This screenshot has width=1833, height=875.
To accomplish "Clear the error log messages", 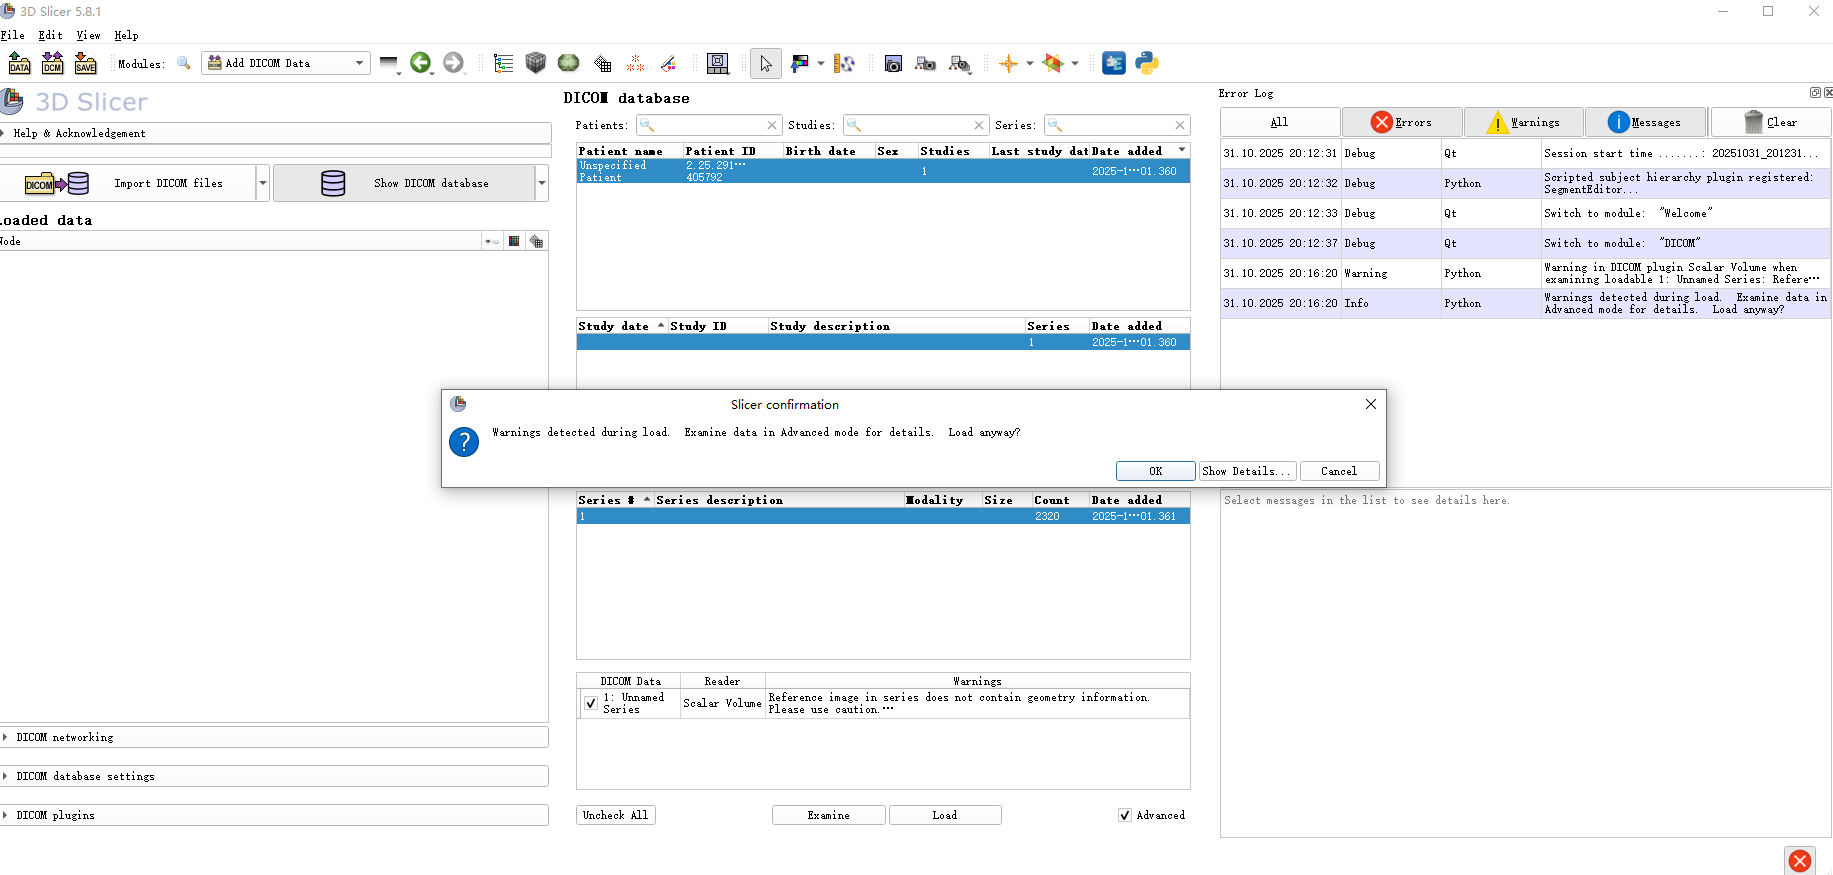I will 1770,122.
